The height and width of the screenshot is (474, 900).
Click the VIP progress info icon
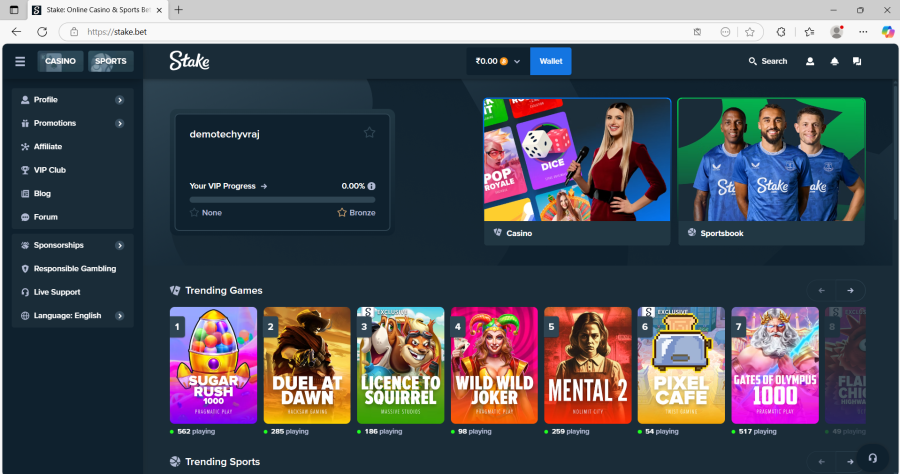371,187
